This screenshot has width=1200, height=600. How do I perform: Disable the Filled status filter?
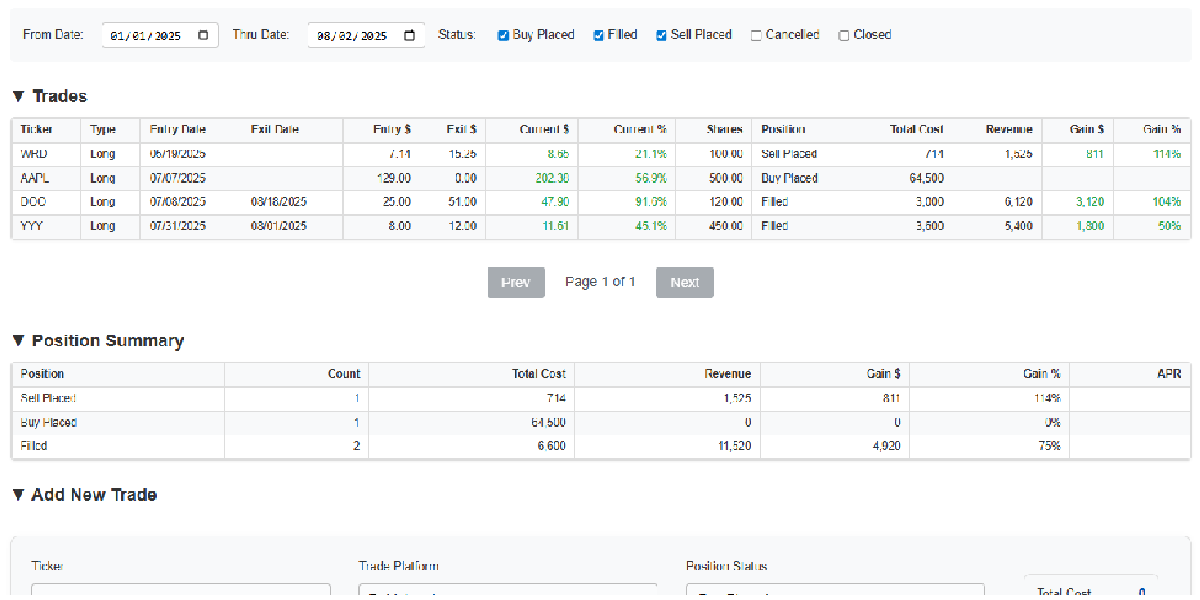click(x=597, y=34)
